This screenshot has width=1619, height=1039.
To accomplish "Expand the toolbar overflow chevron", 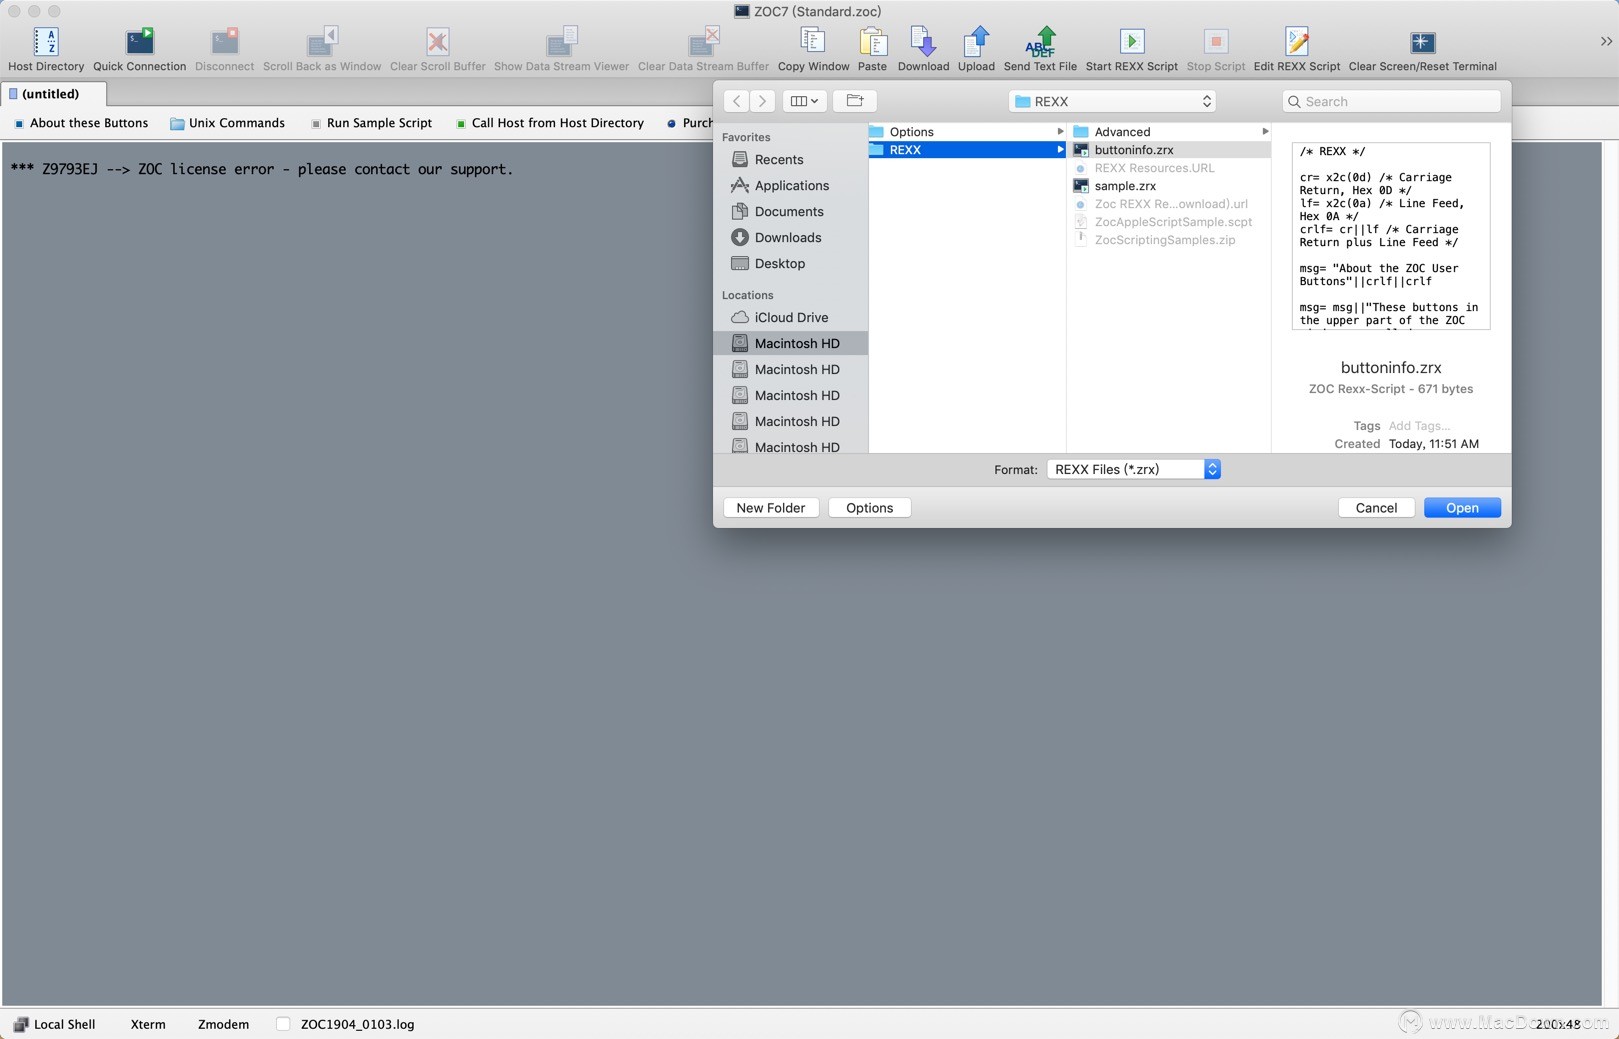I will click(1606, 41).
